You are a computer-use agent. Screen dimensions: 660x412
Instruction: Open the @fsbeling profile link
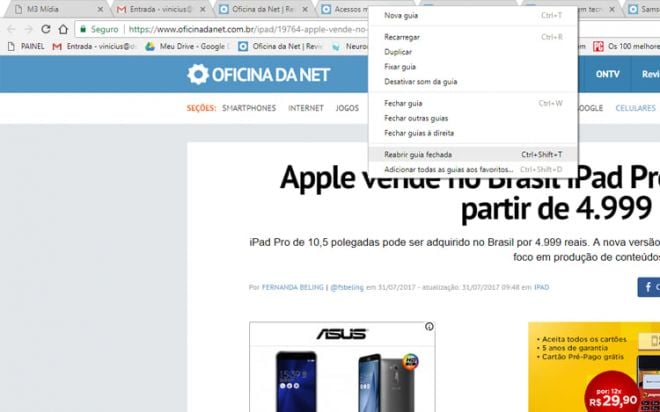pyautogui.click(x=347, y=287)
